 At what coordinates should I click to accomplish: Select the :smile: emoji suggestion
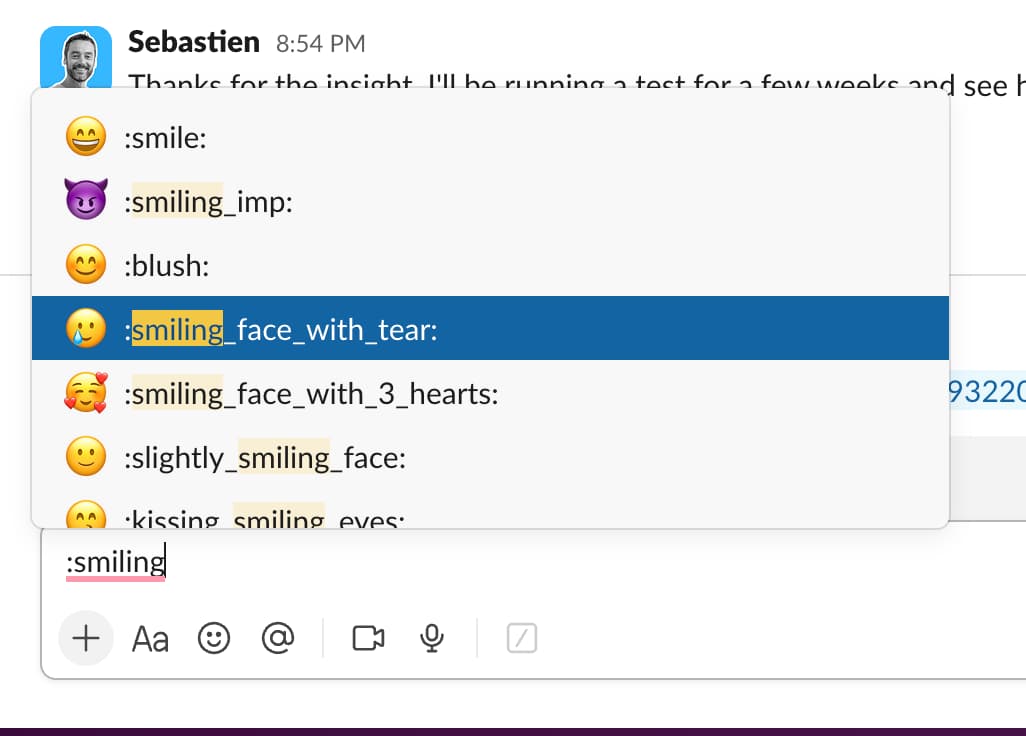490,137
